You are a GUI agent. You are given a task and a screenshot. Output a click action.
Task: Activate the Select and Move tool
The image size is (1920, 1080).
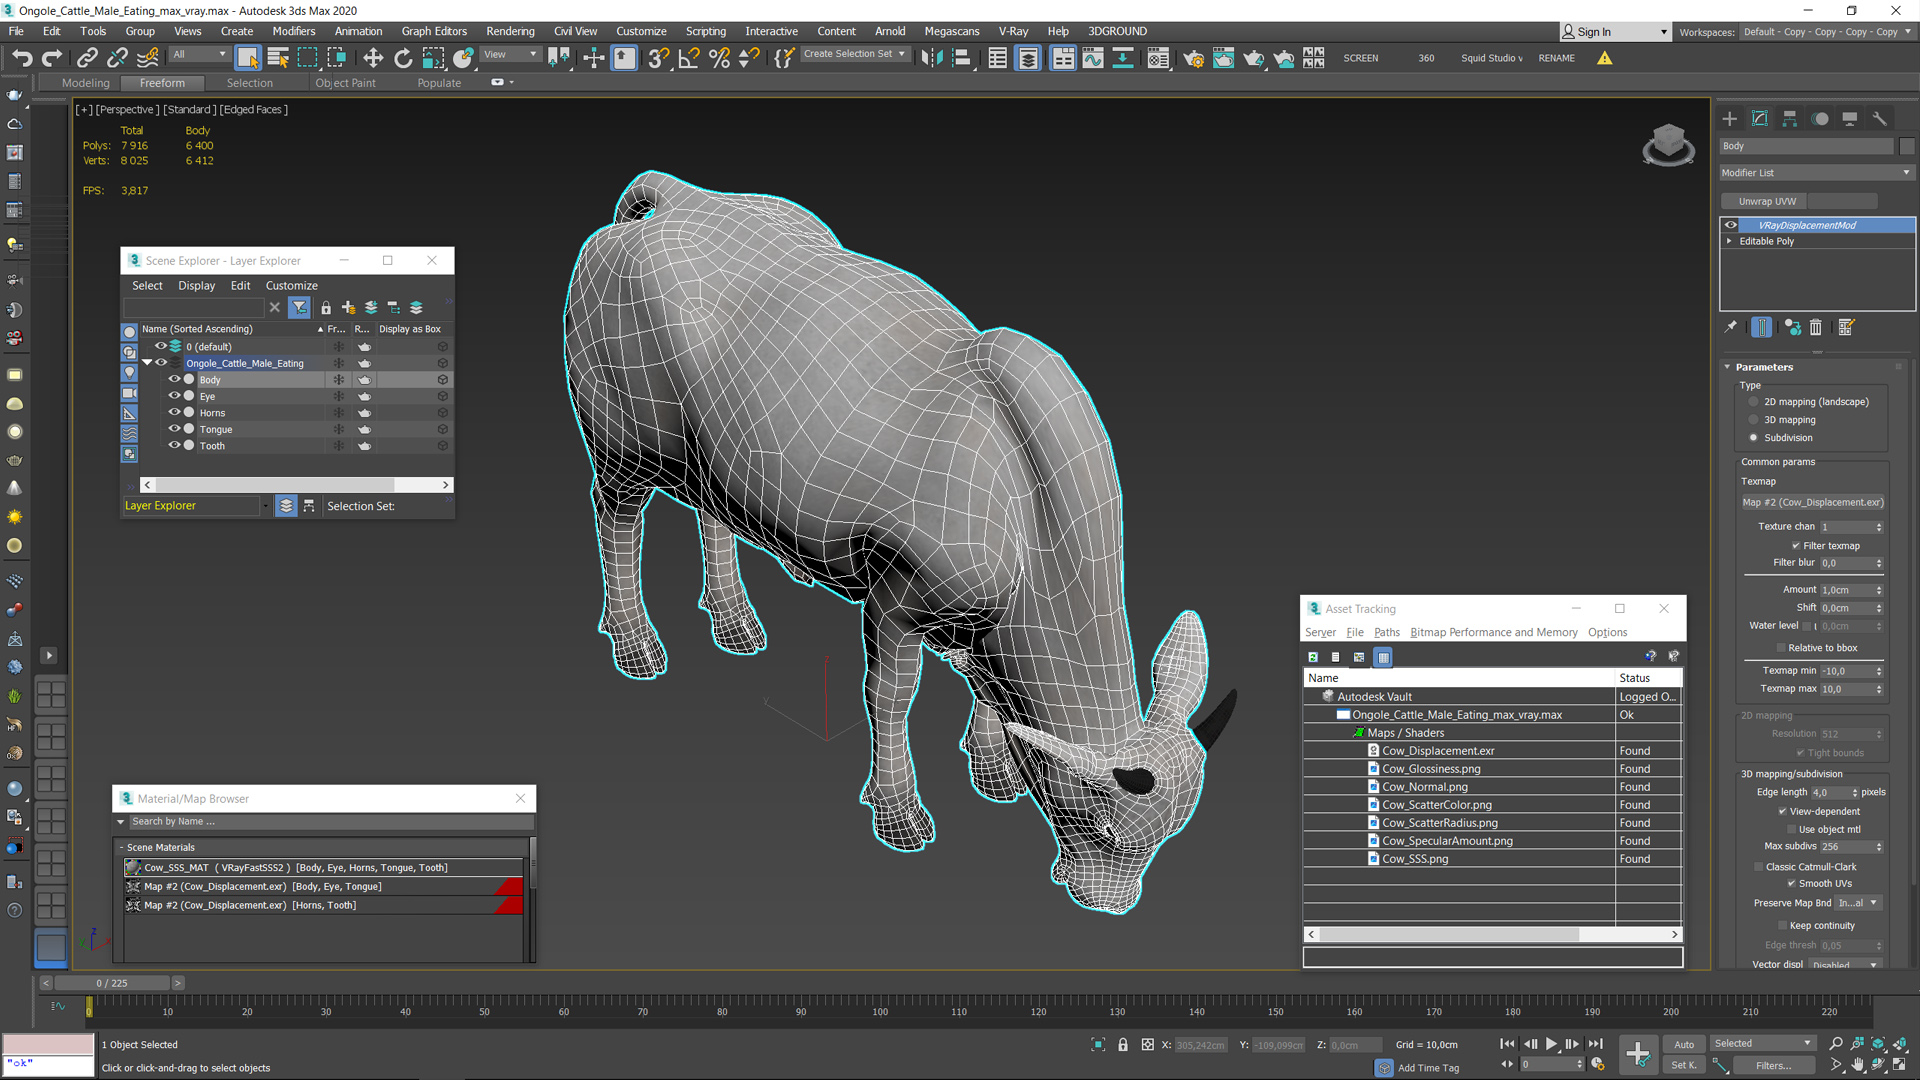(373, 58)
